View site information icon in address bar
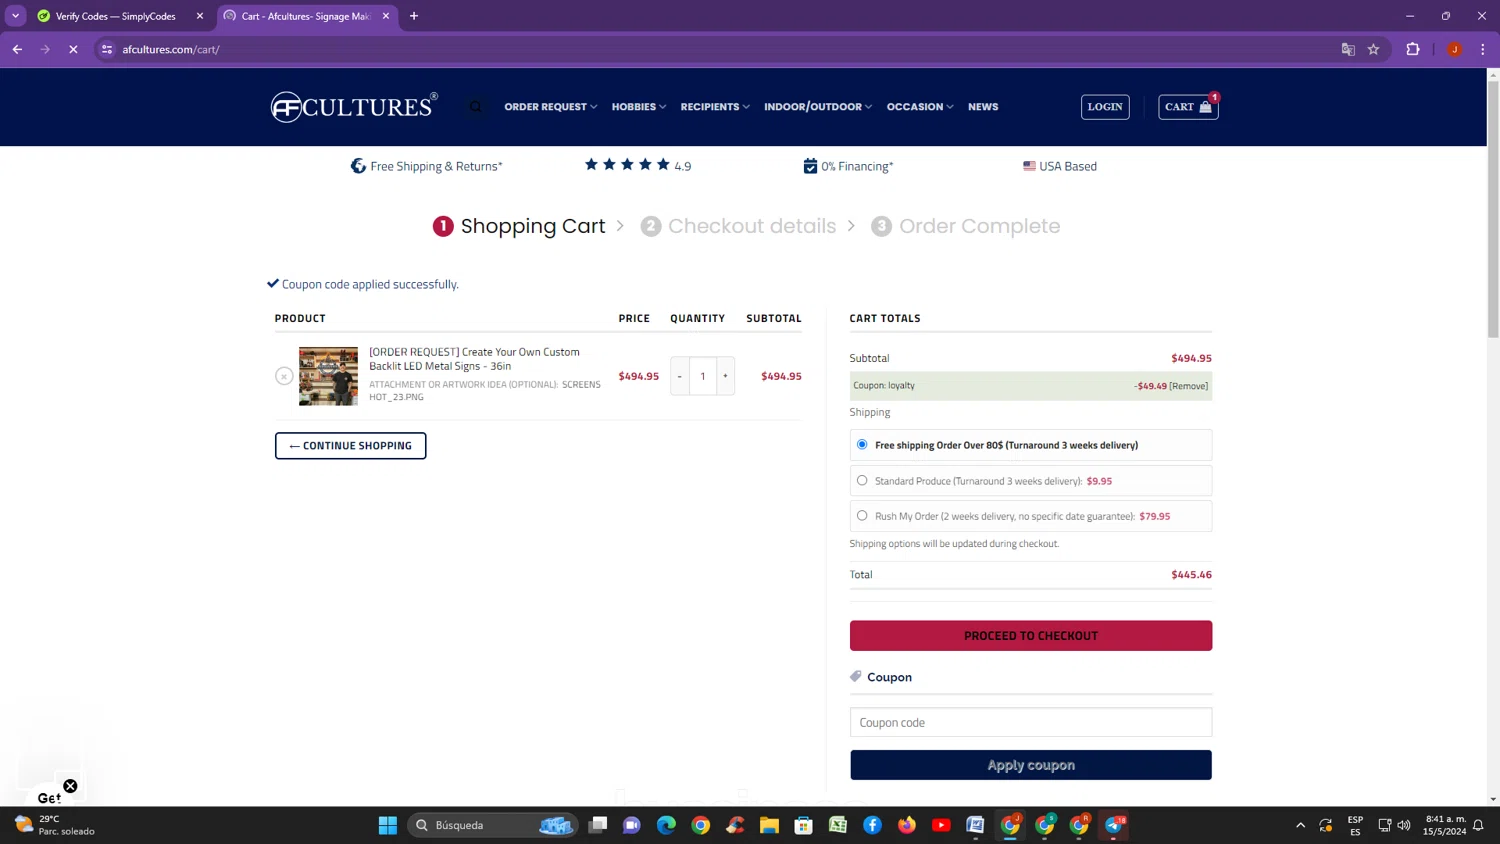The width and height of the screenshot is (1500, 844). [x=107, y=49]
